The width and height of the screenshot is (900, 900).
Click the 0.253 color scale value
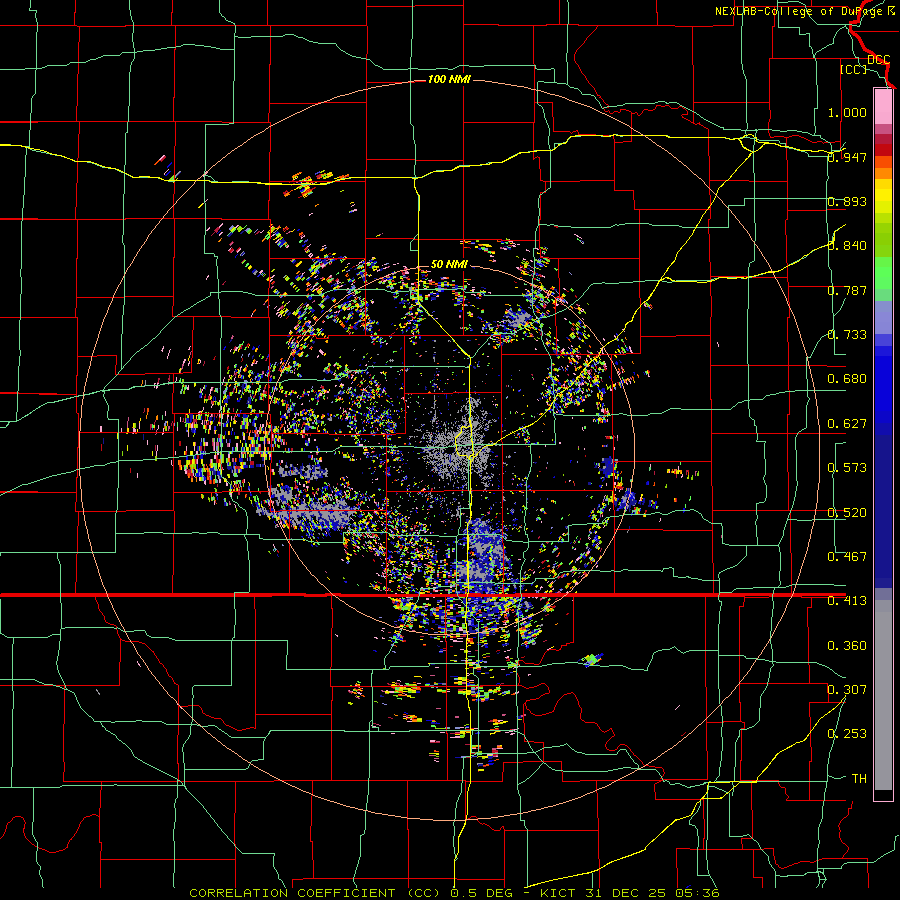tap(847, 734)
